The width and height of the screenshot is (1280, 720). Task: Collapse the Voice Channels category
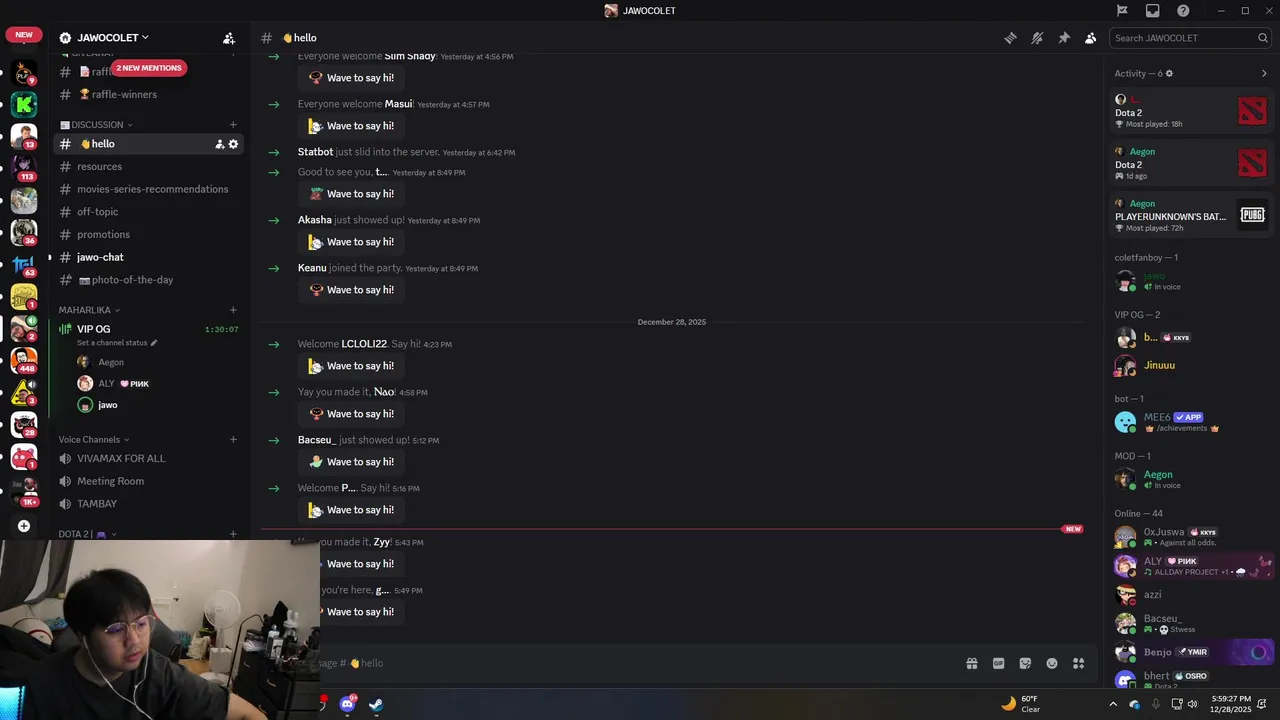[x=93, y=440]
